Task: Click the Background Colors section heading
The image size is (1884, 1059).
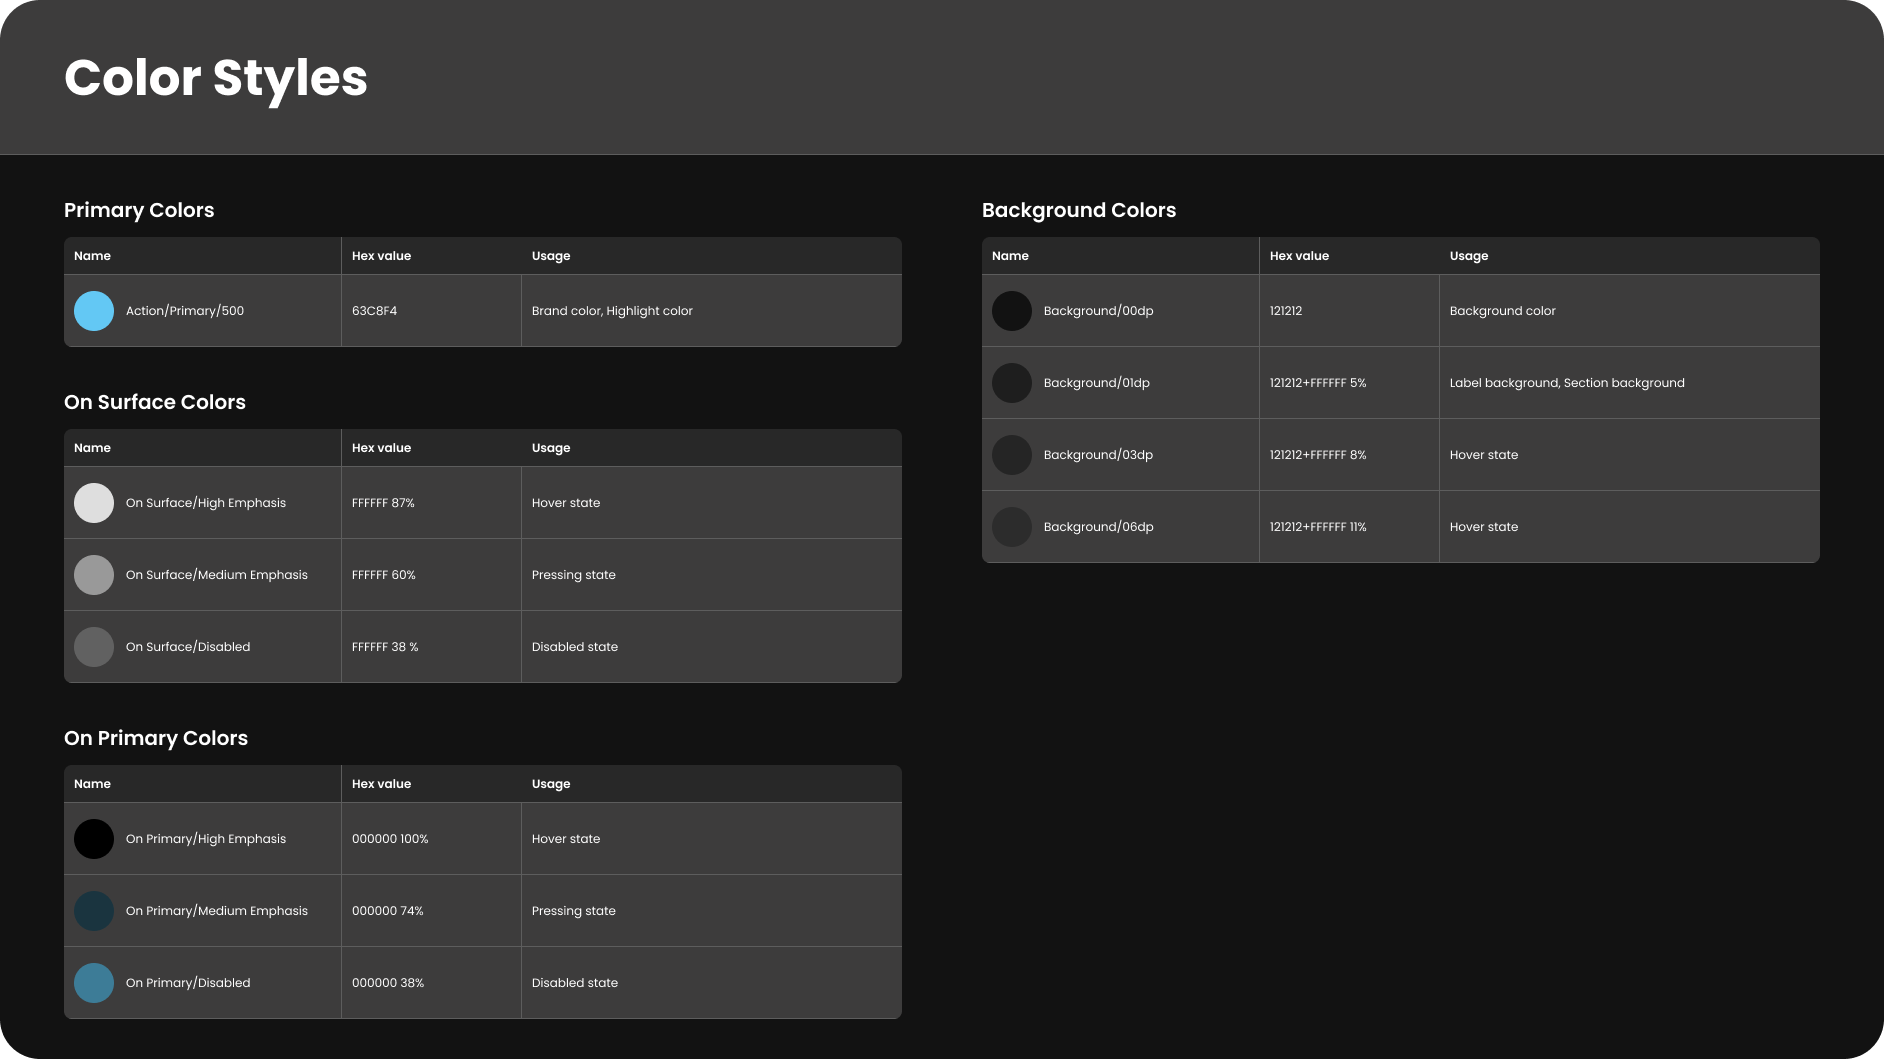Action: [1079, 210]
